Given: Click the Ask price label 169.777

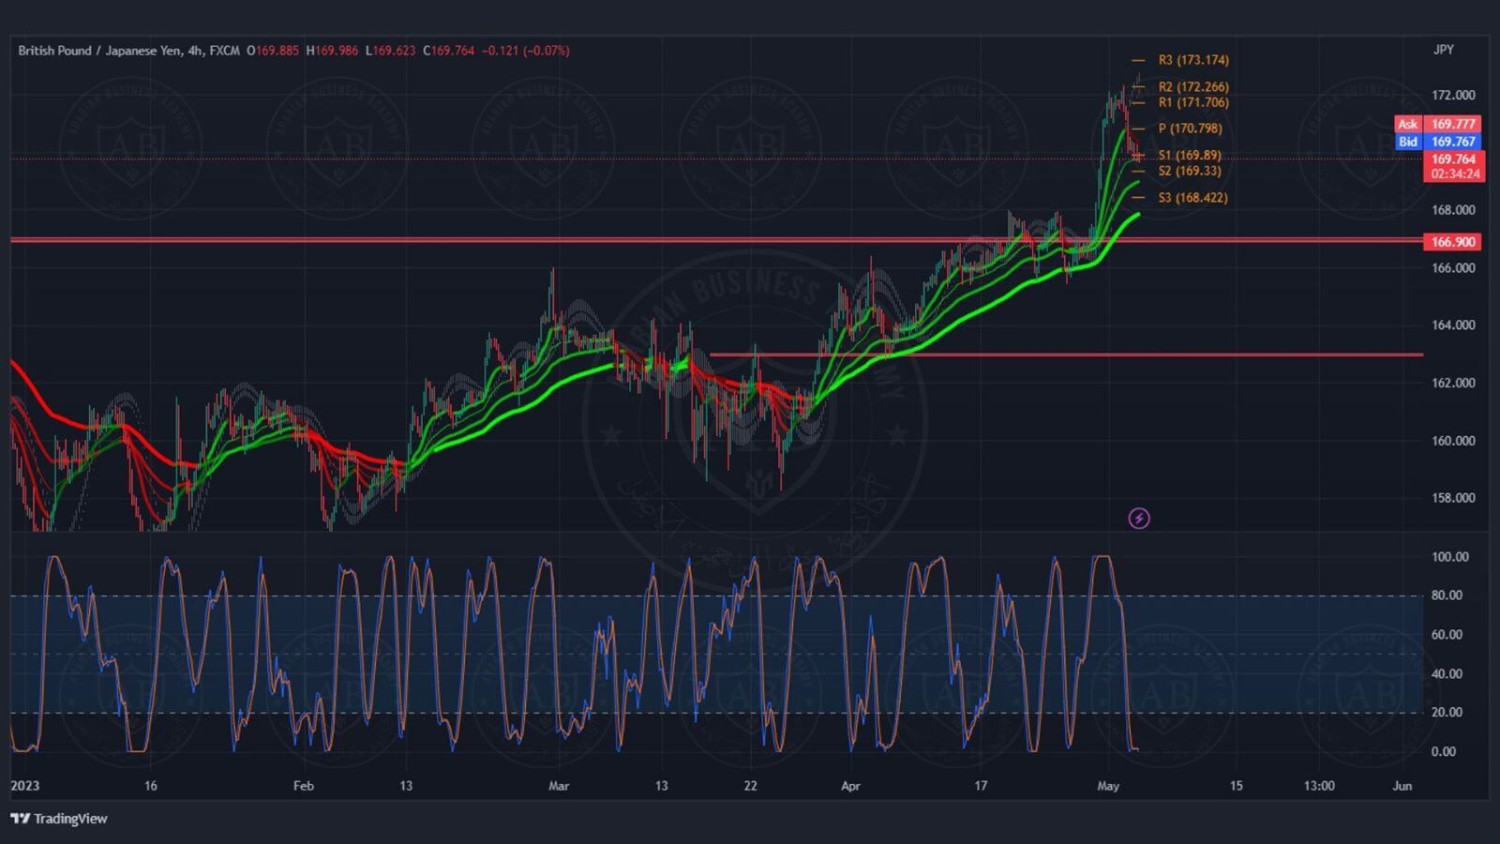Looking at the screenshot, I should 1453,124.
